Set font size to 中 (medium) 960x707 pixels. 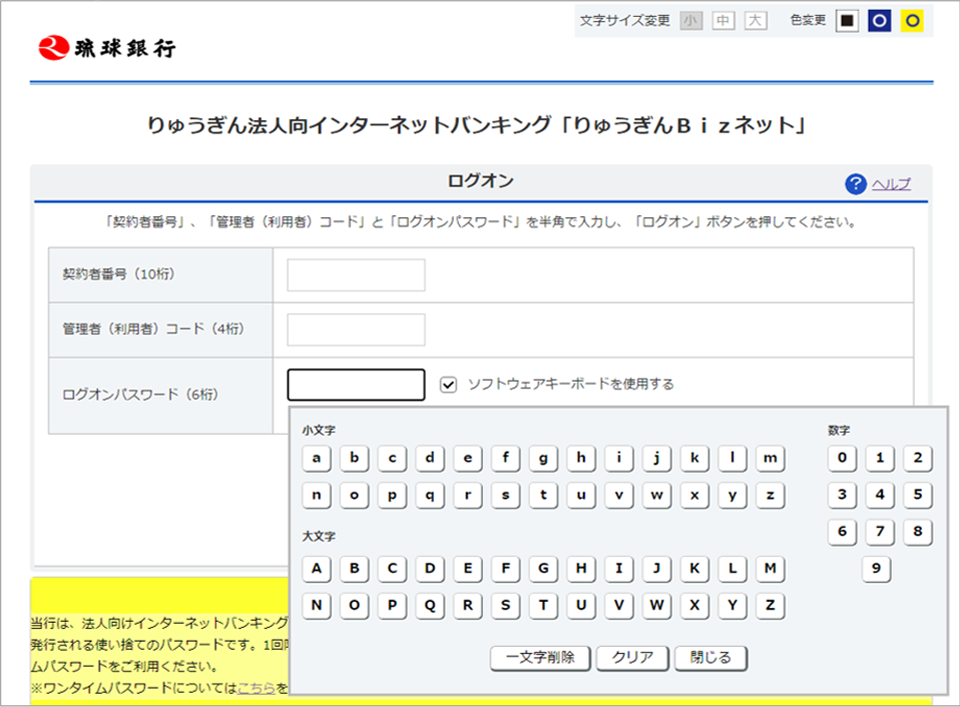pos(723,21)
